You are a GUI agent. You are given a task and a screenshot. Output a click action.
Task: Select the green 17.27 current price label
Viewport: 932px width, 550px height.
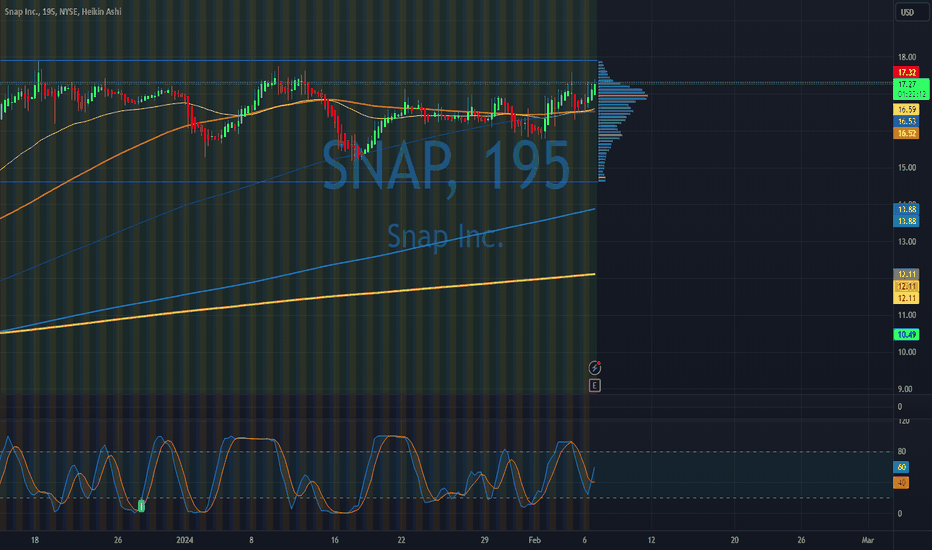(911, 89)
